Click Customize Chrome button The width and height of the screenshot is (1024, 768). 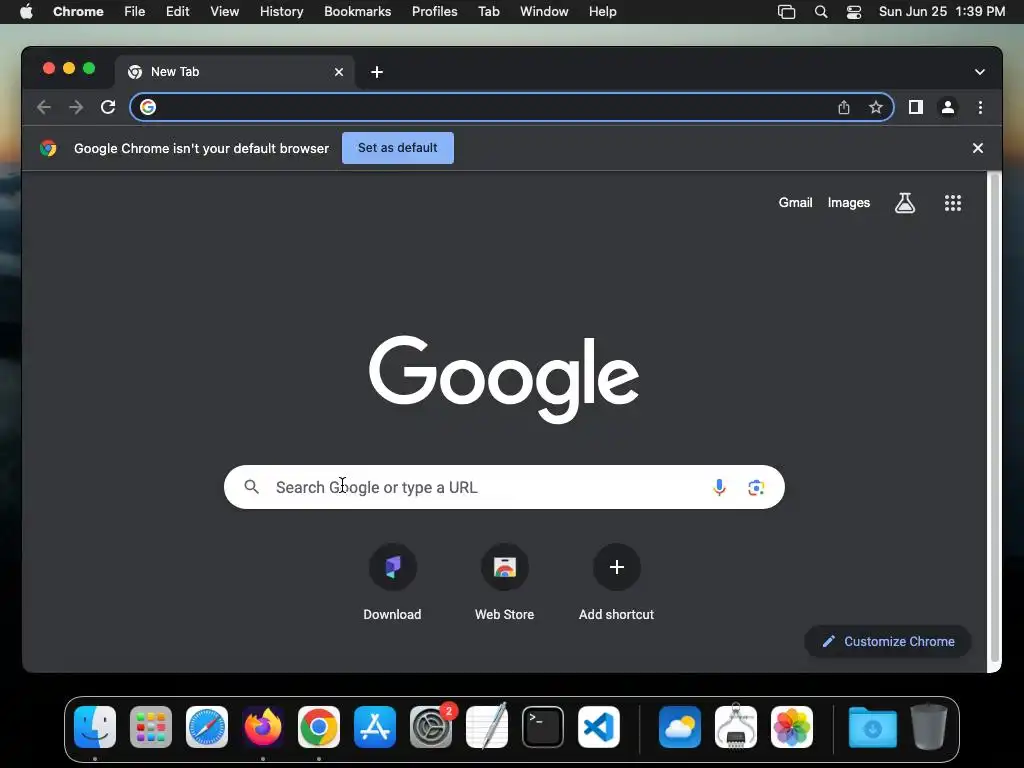point(888,641)
